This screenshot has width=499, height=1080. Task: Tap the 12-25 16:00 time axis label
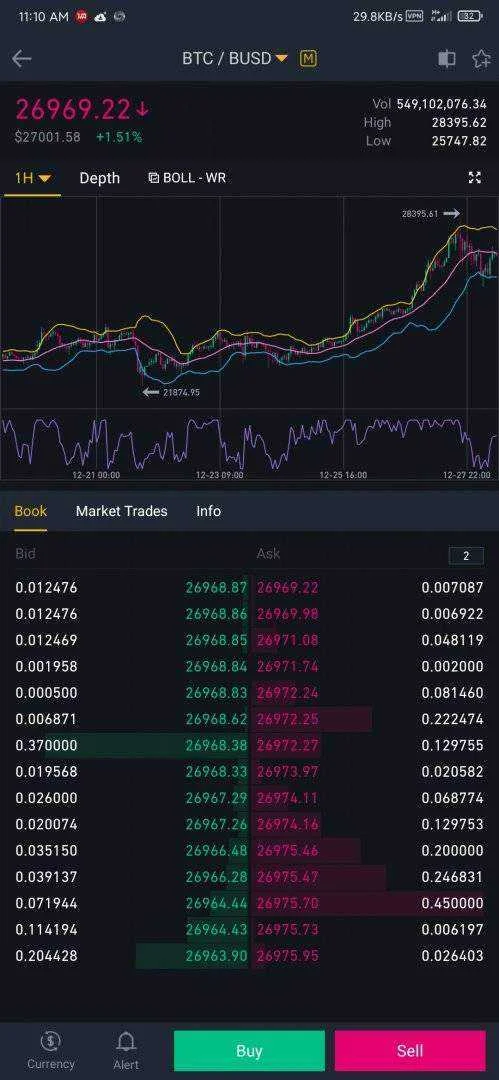coord(343,475)
